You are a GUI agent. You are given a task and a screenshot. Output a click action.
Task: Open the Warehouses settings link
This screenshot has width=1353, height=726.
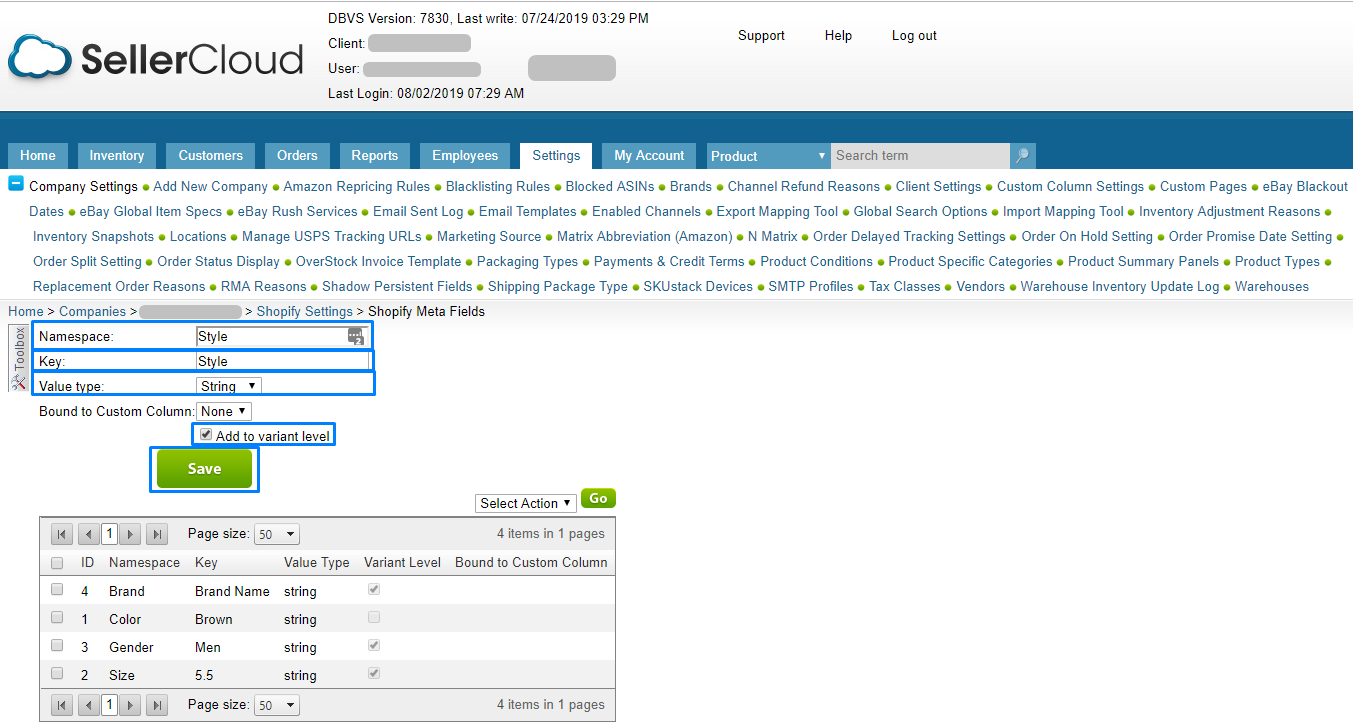coord(1272,286)
